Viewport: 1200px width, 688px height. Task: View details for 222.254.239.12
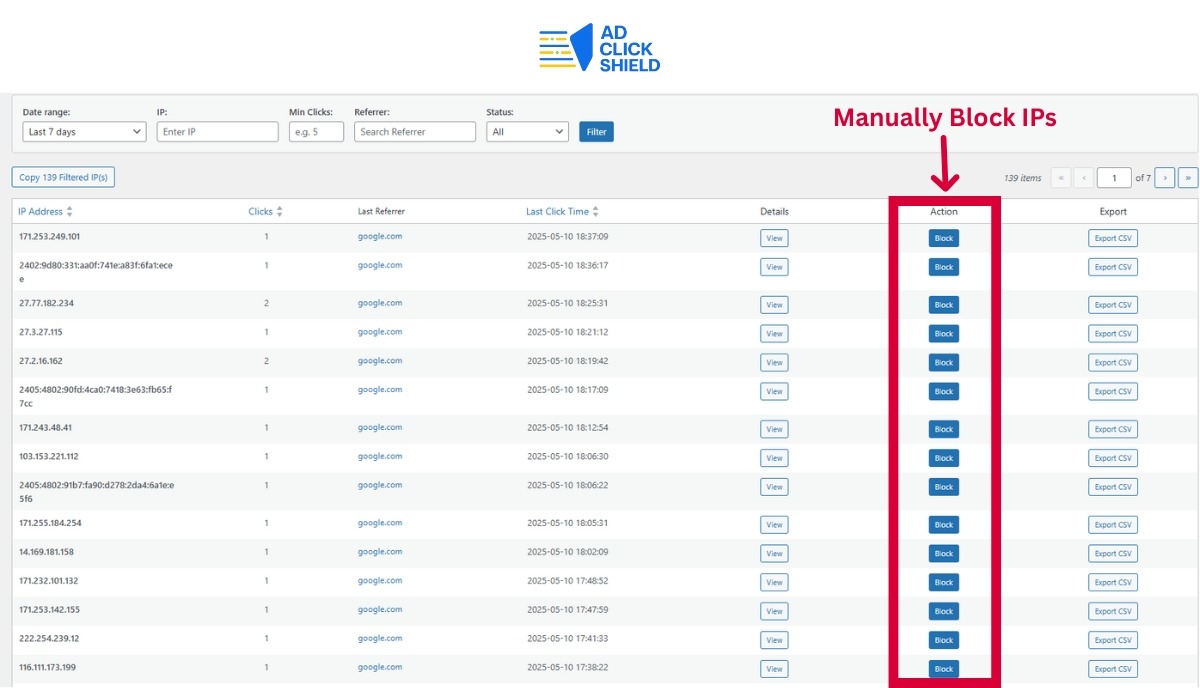pos(774,640)
